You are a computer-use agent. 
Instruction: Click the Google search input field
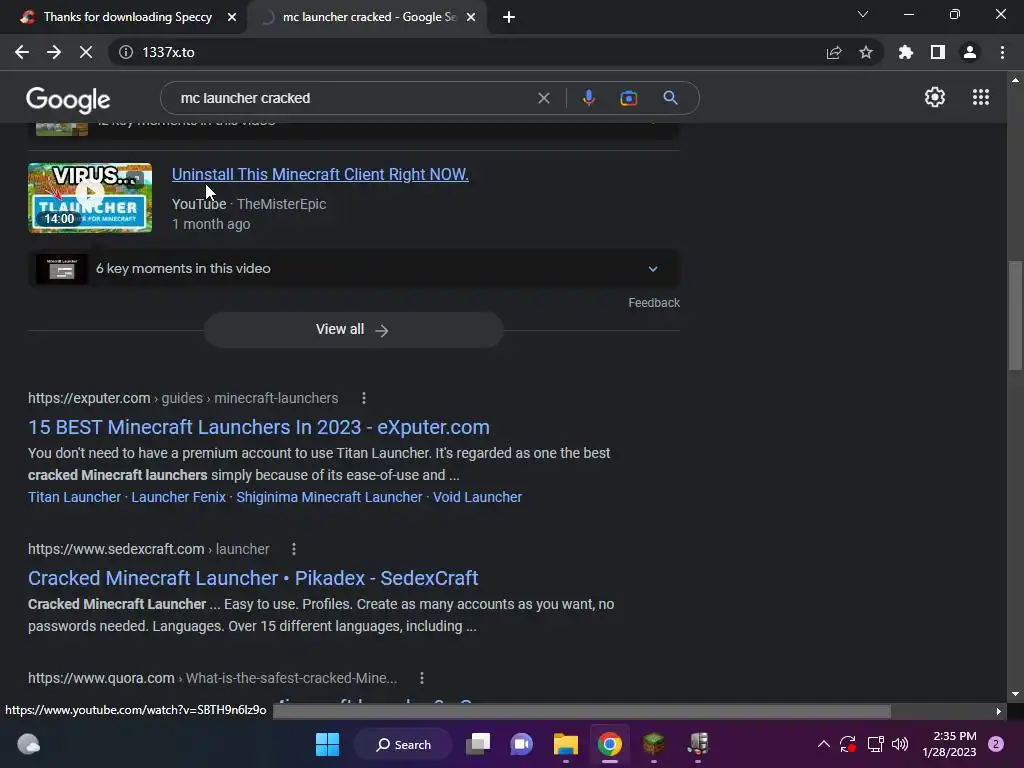pyautogui.click(x=353, y=98)
